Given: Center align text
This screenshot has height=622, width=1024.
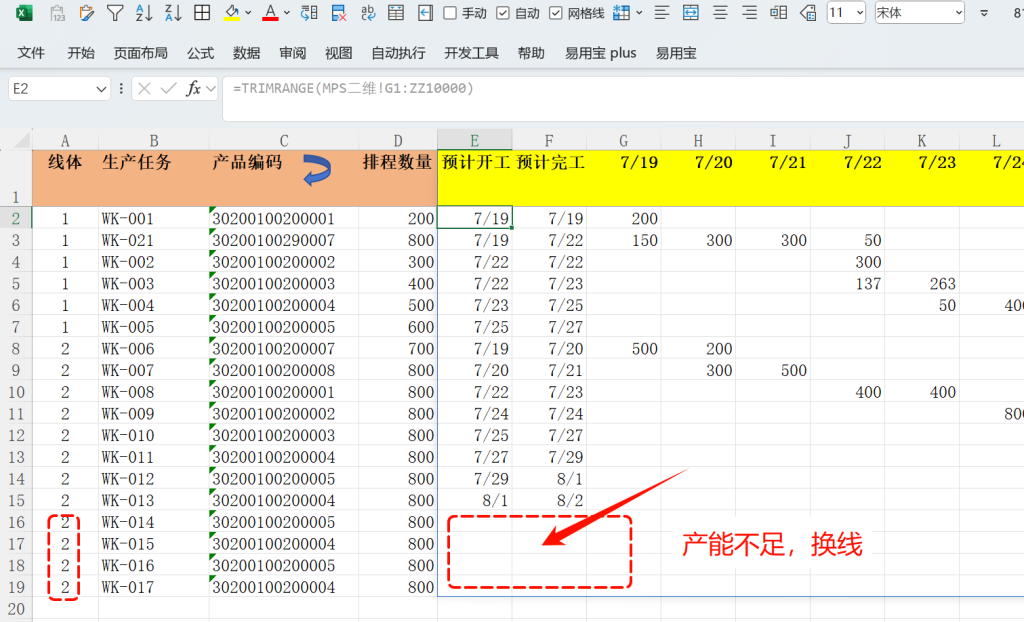Looking at the screenshot, I should [x=720, y=12].
